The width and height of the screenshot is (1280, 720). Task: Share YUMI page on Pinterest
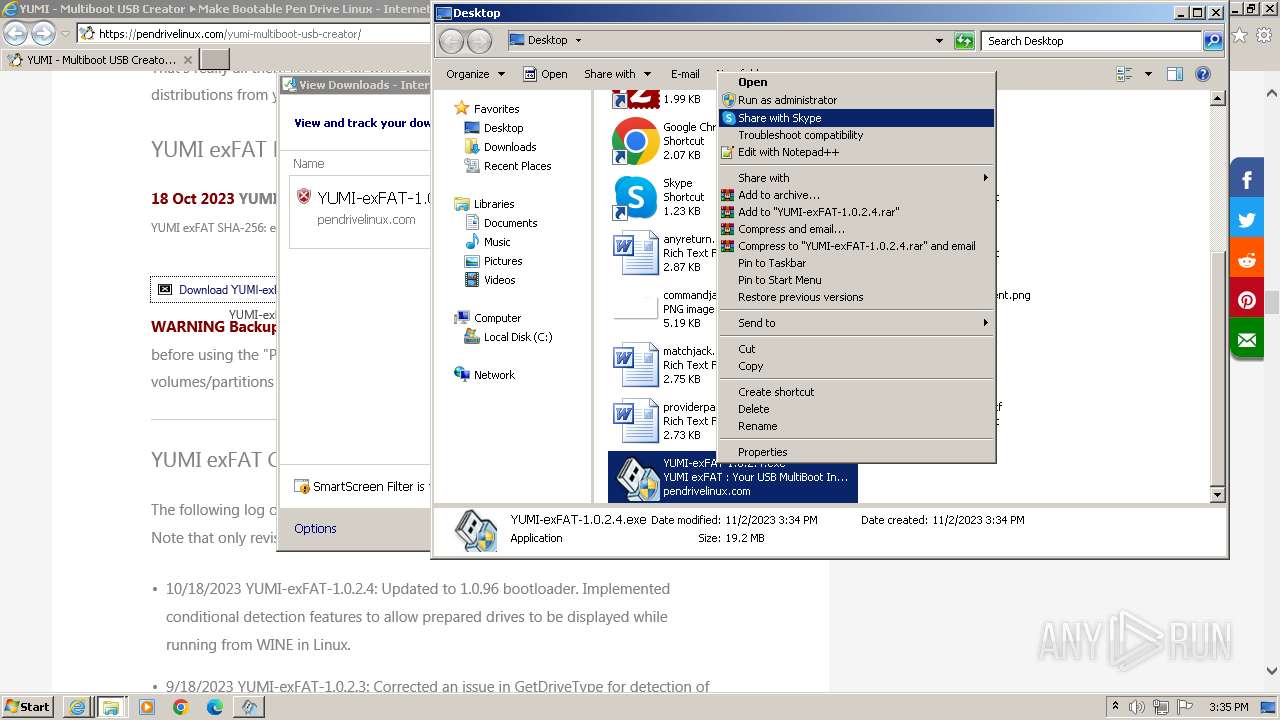click(1247, 300)
